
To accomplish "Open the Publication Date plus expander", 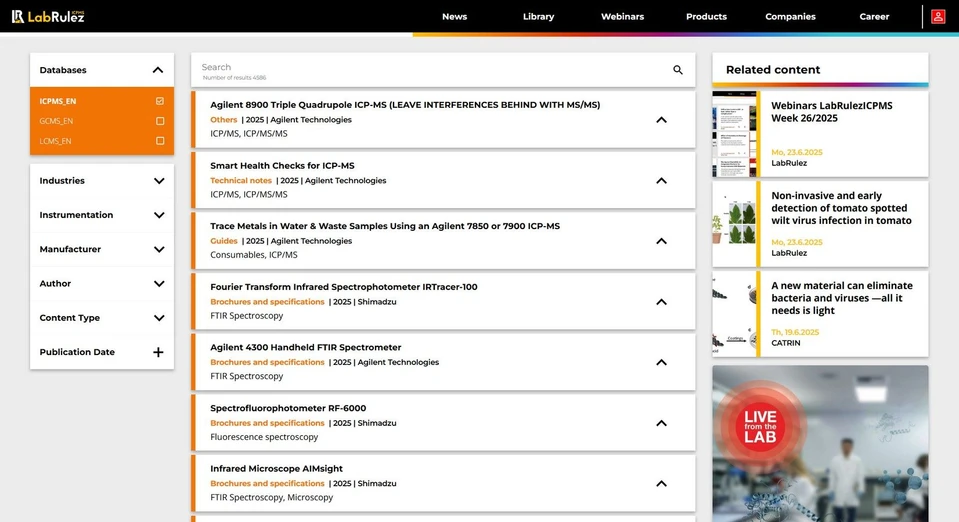I will pos(158,352).
